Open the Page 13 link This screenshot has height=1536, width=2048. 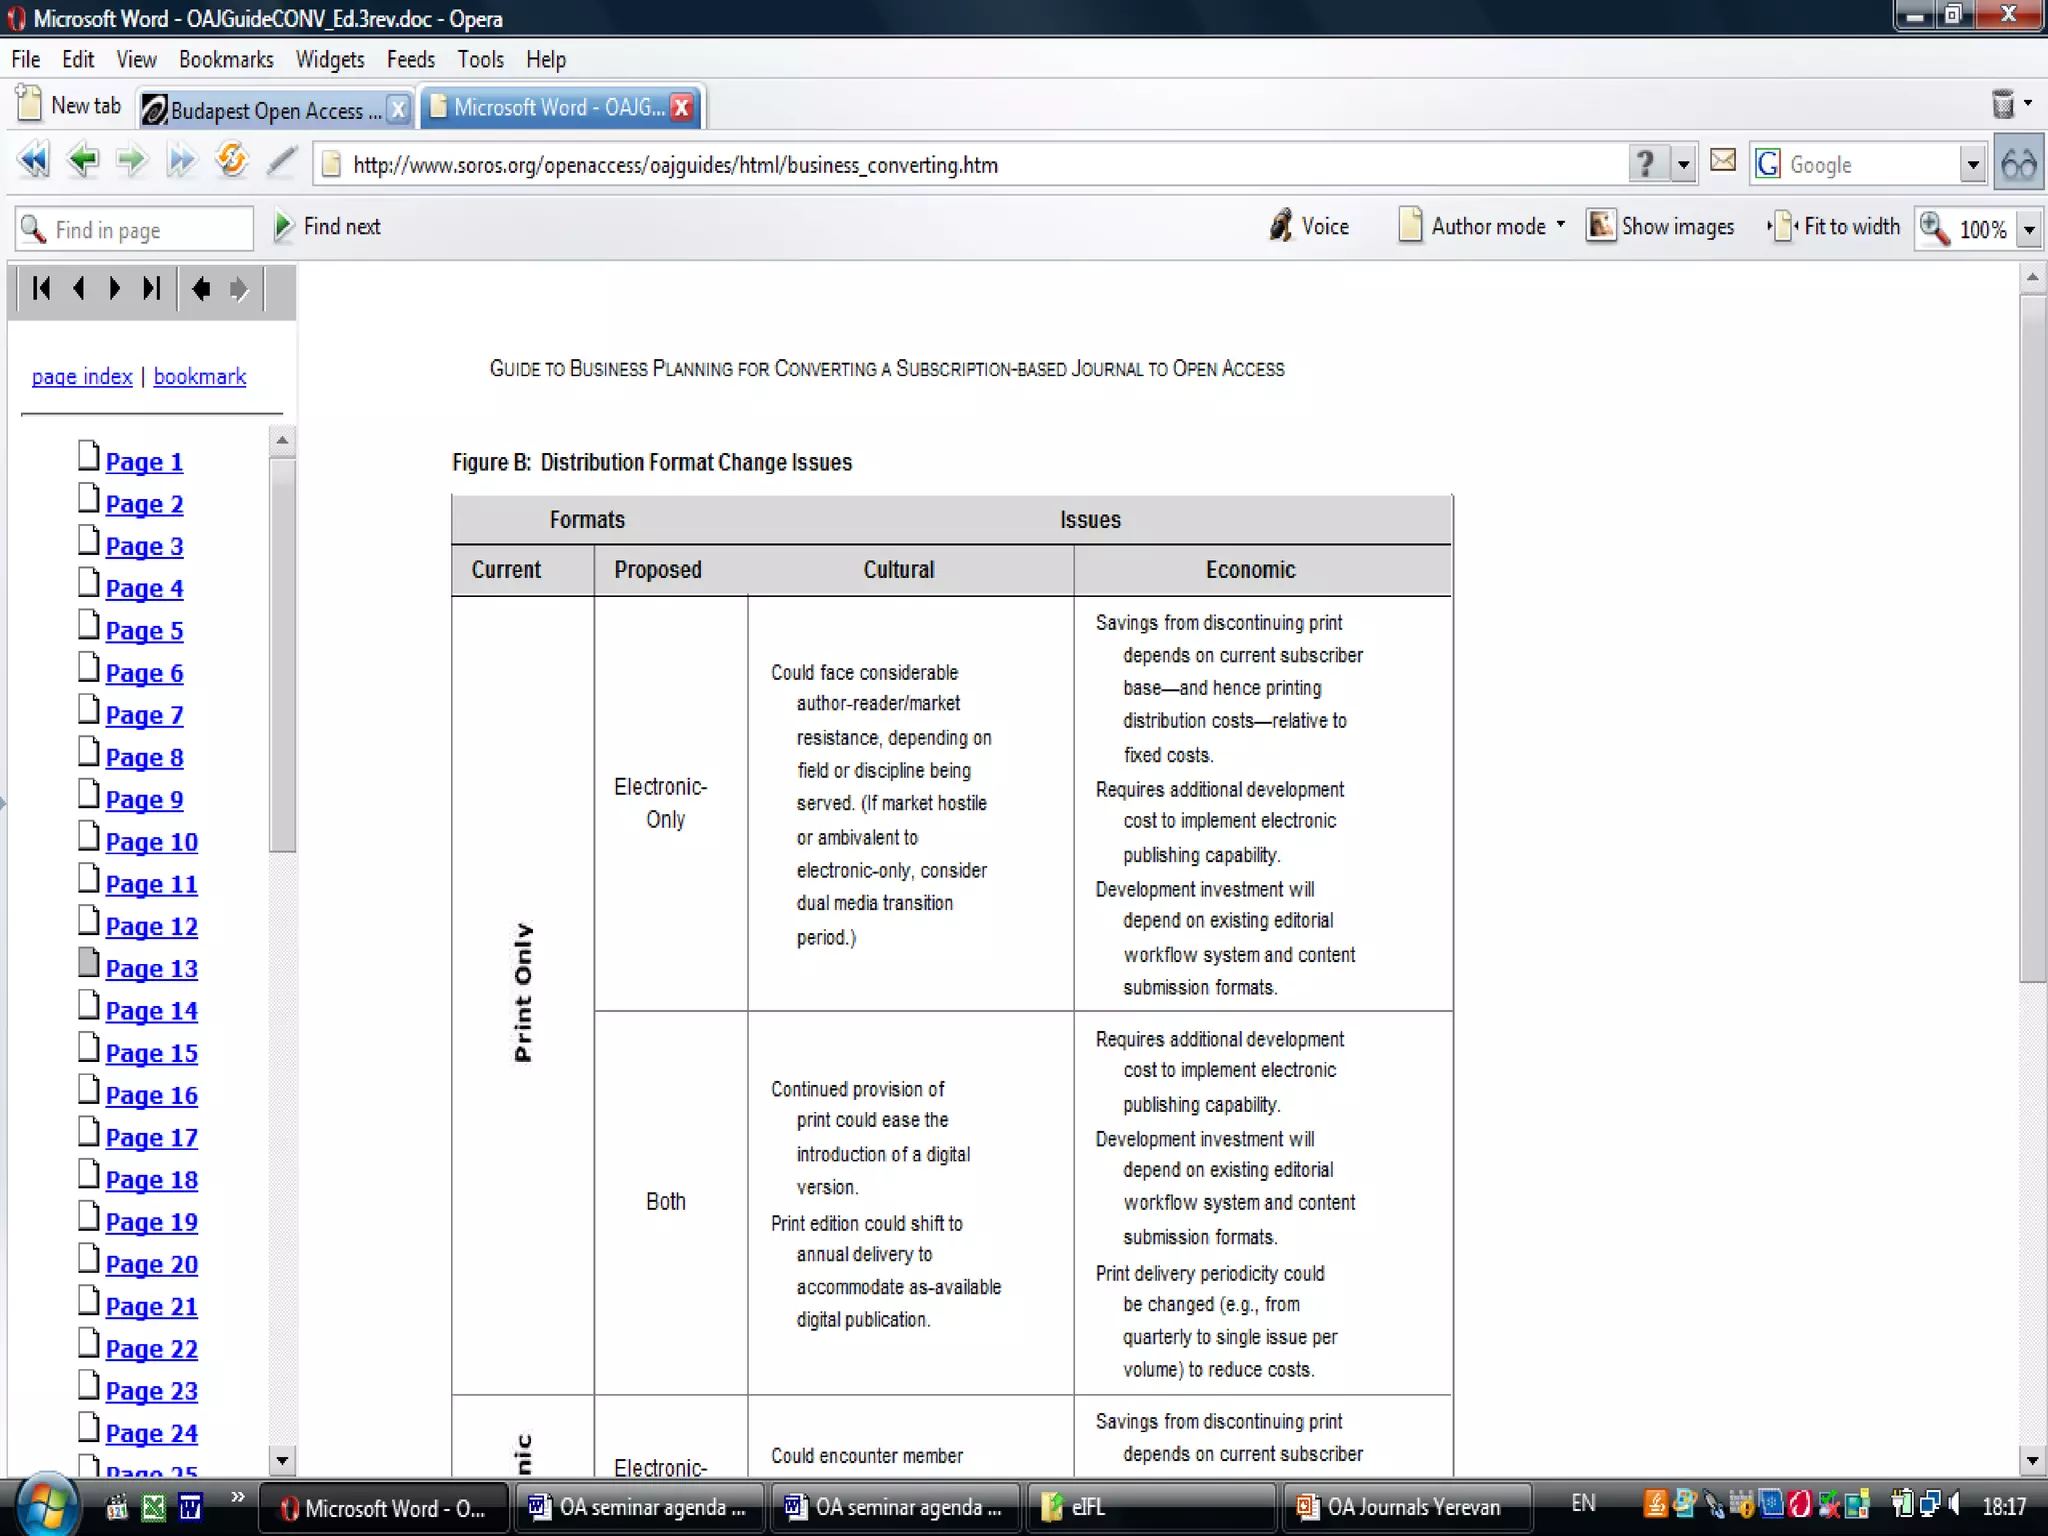(151, 969)
